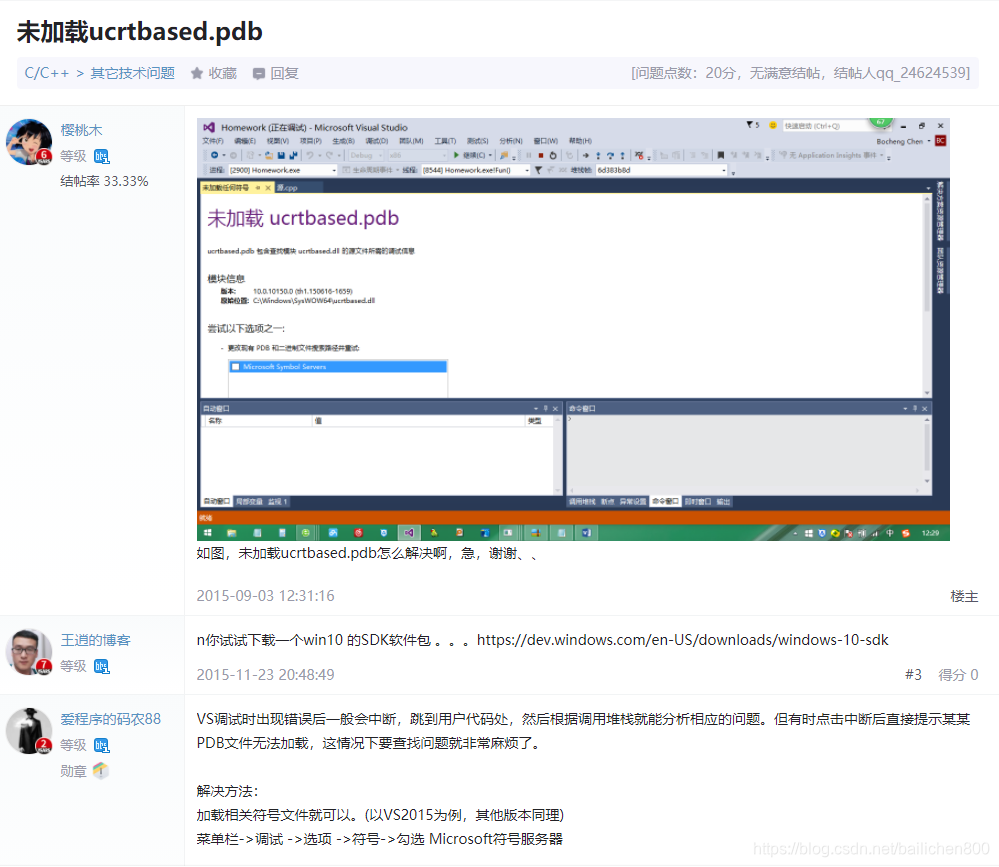The height and width of the screenshot is (867, 999).
Task: Click the notifications flag icon showing 5
Action: (x=754, y=125)
